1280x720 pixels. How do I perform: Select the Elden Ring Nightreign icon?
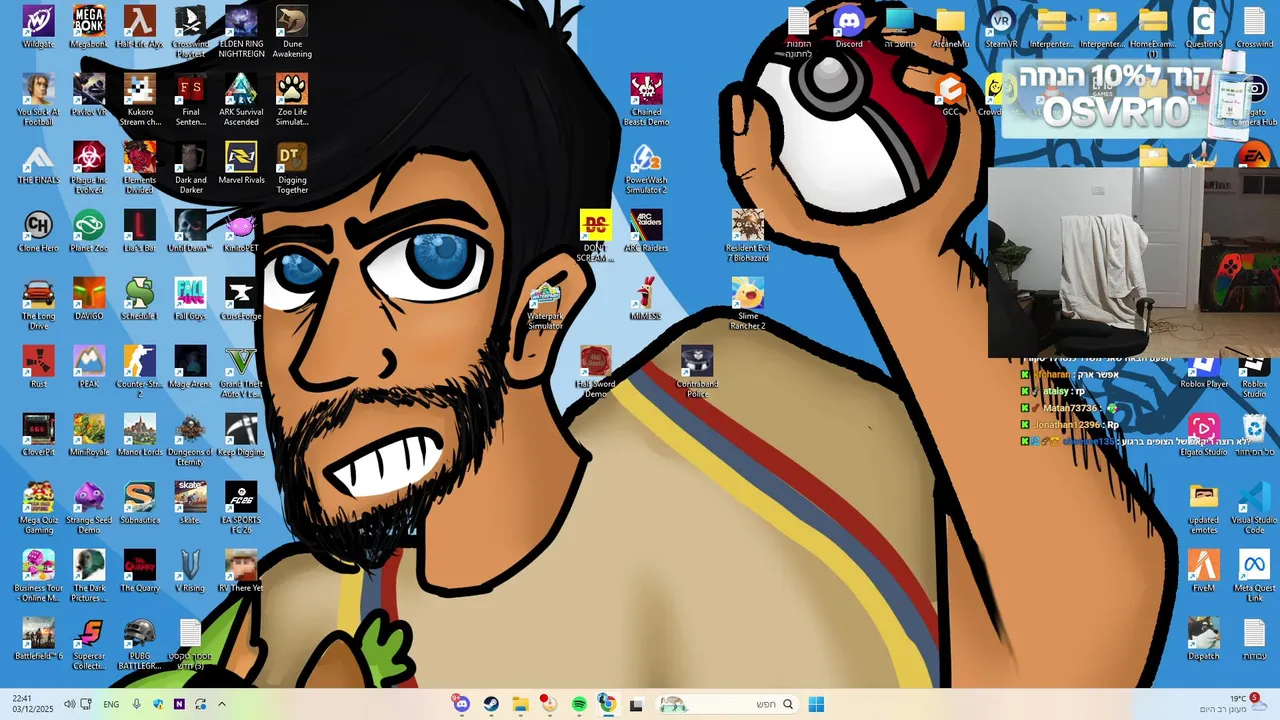[241, 32]
